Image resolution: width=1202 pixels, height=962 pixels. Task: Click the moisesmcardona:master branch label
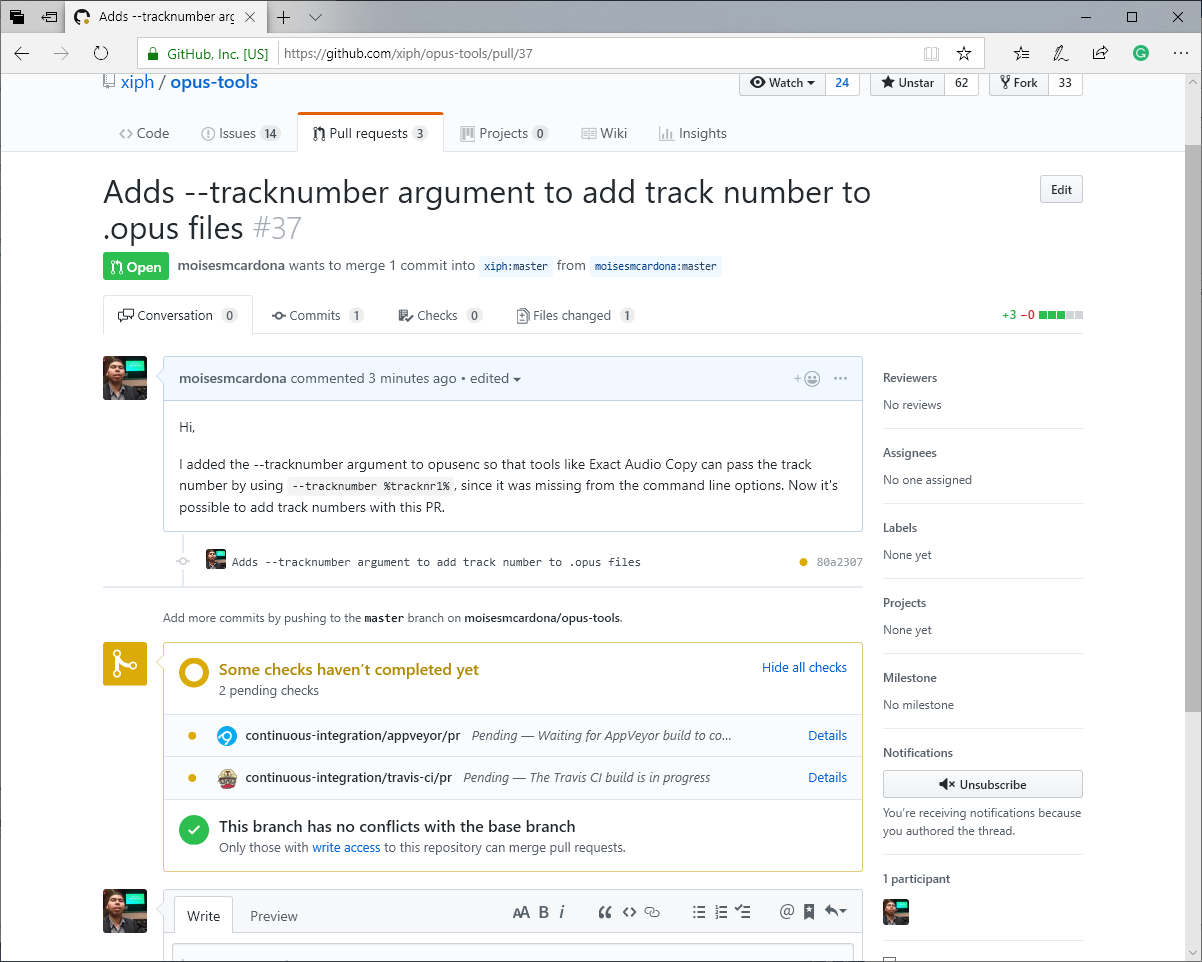tap(656, 267)
